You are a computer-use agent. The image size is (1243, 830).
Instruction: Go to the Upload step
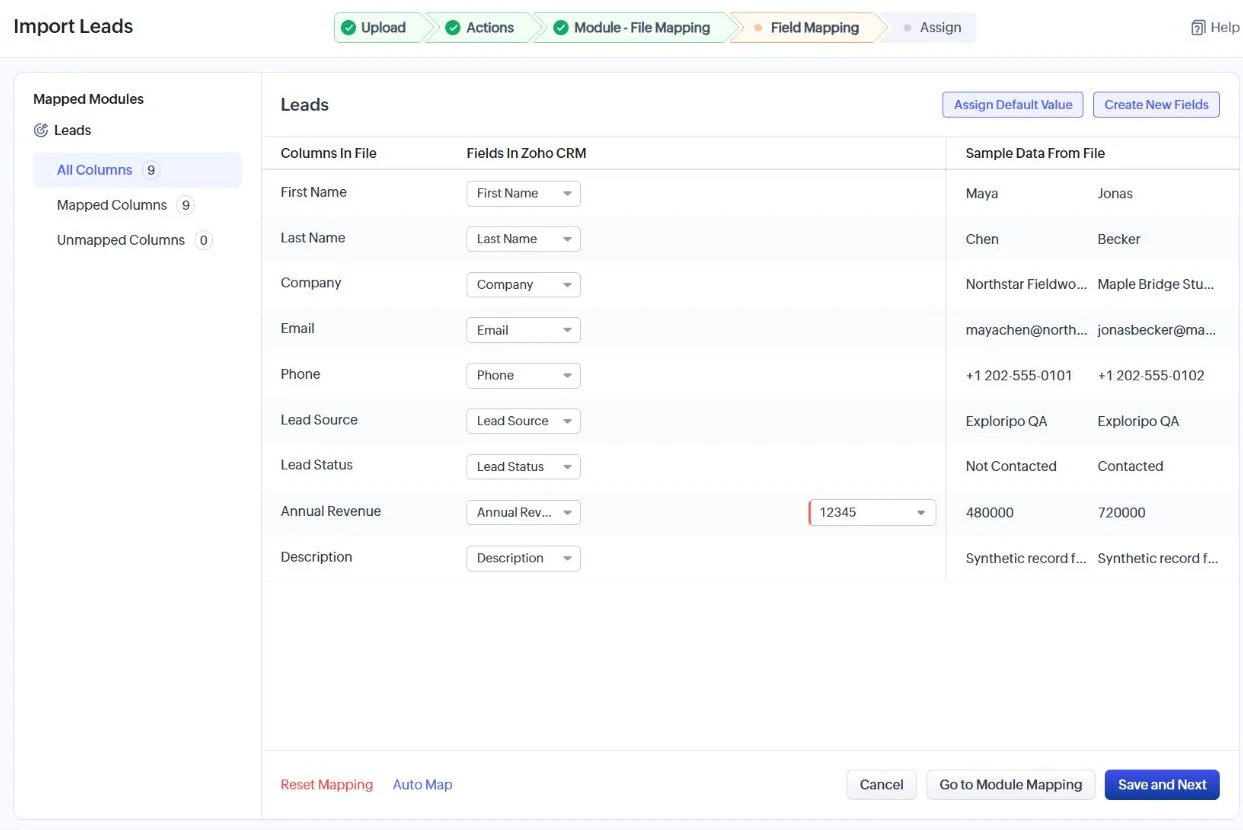click(380, 28)
